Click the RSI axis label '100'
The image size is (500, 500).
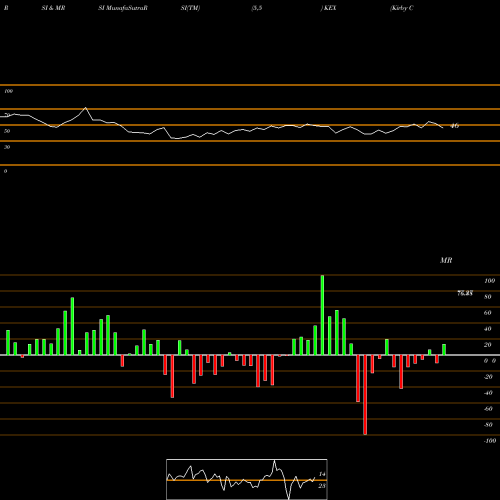pos(8,91)
